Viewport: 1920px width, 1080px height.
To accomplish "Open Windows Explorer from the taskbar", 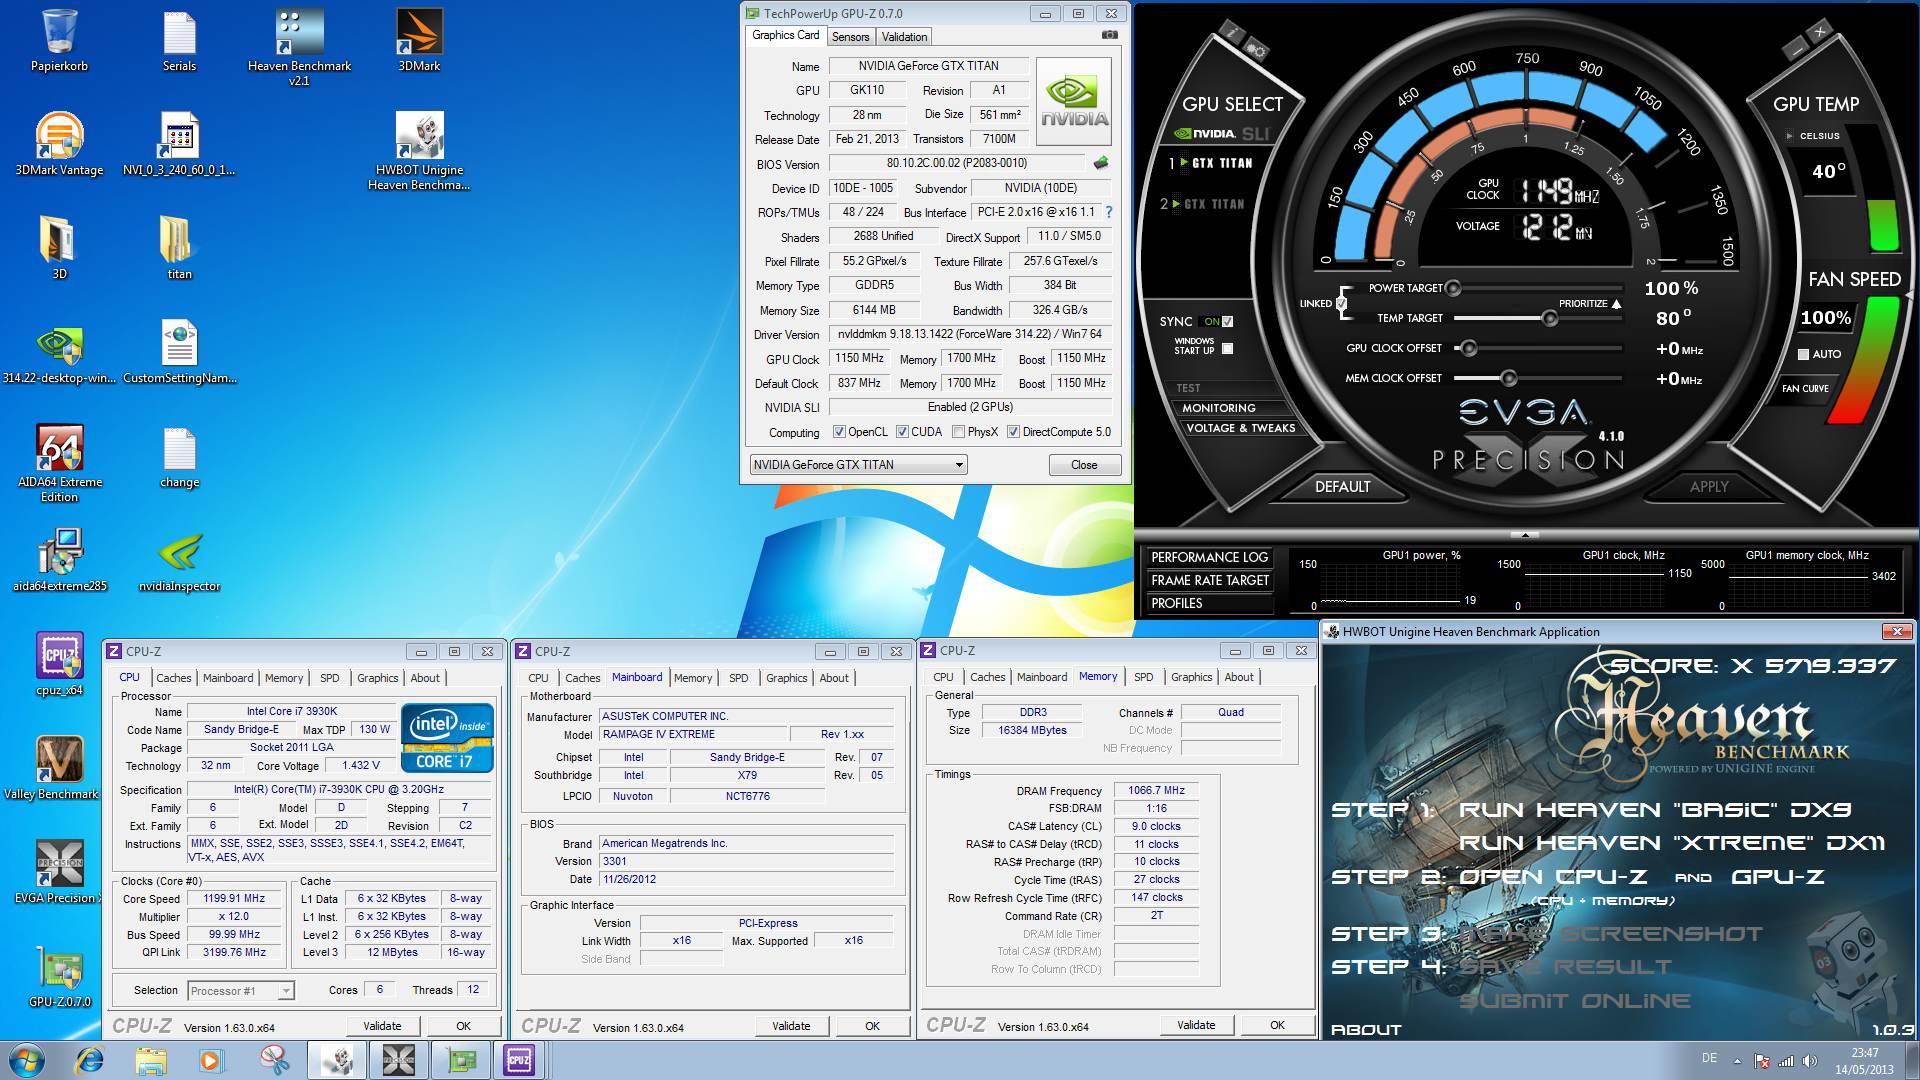I will [150, 1059].
